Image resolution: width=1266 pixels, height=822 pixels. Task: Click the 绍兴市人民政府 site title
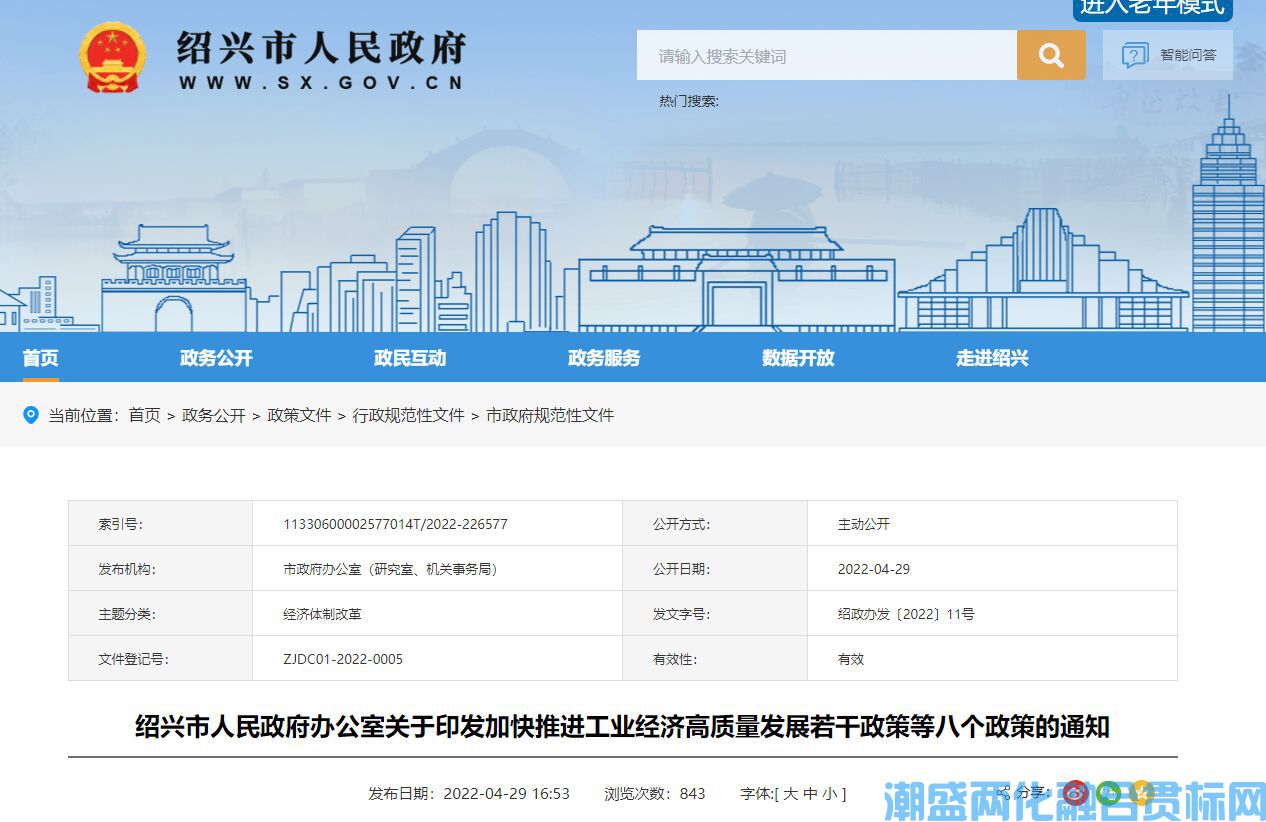(322, 47)
